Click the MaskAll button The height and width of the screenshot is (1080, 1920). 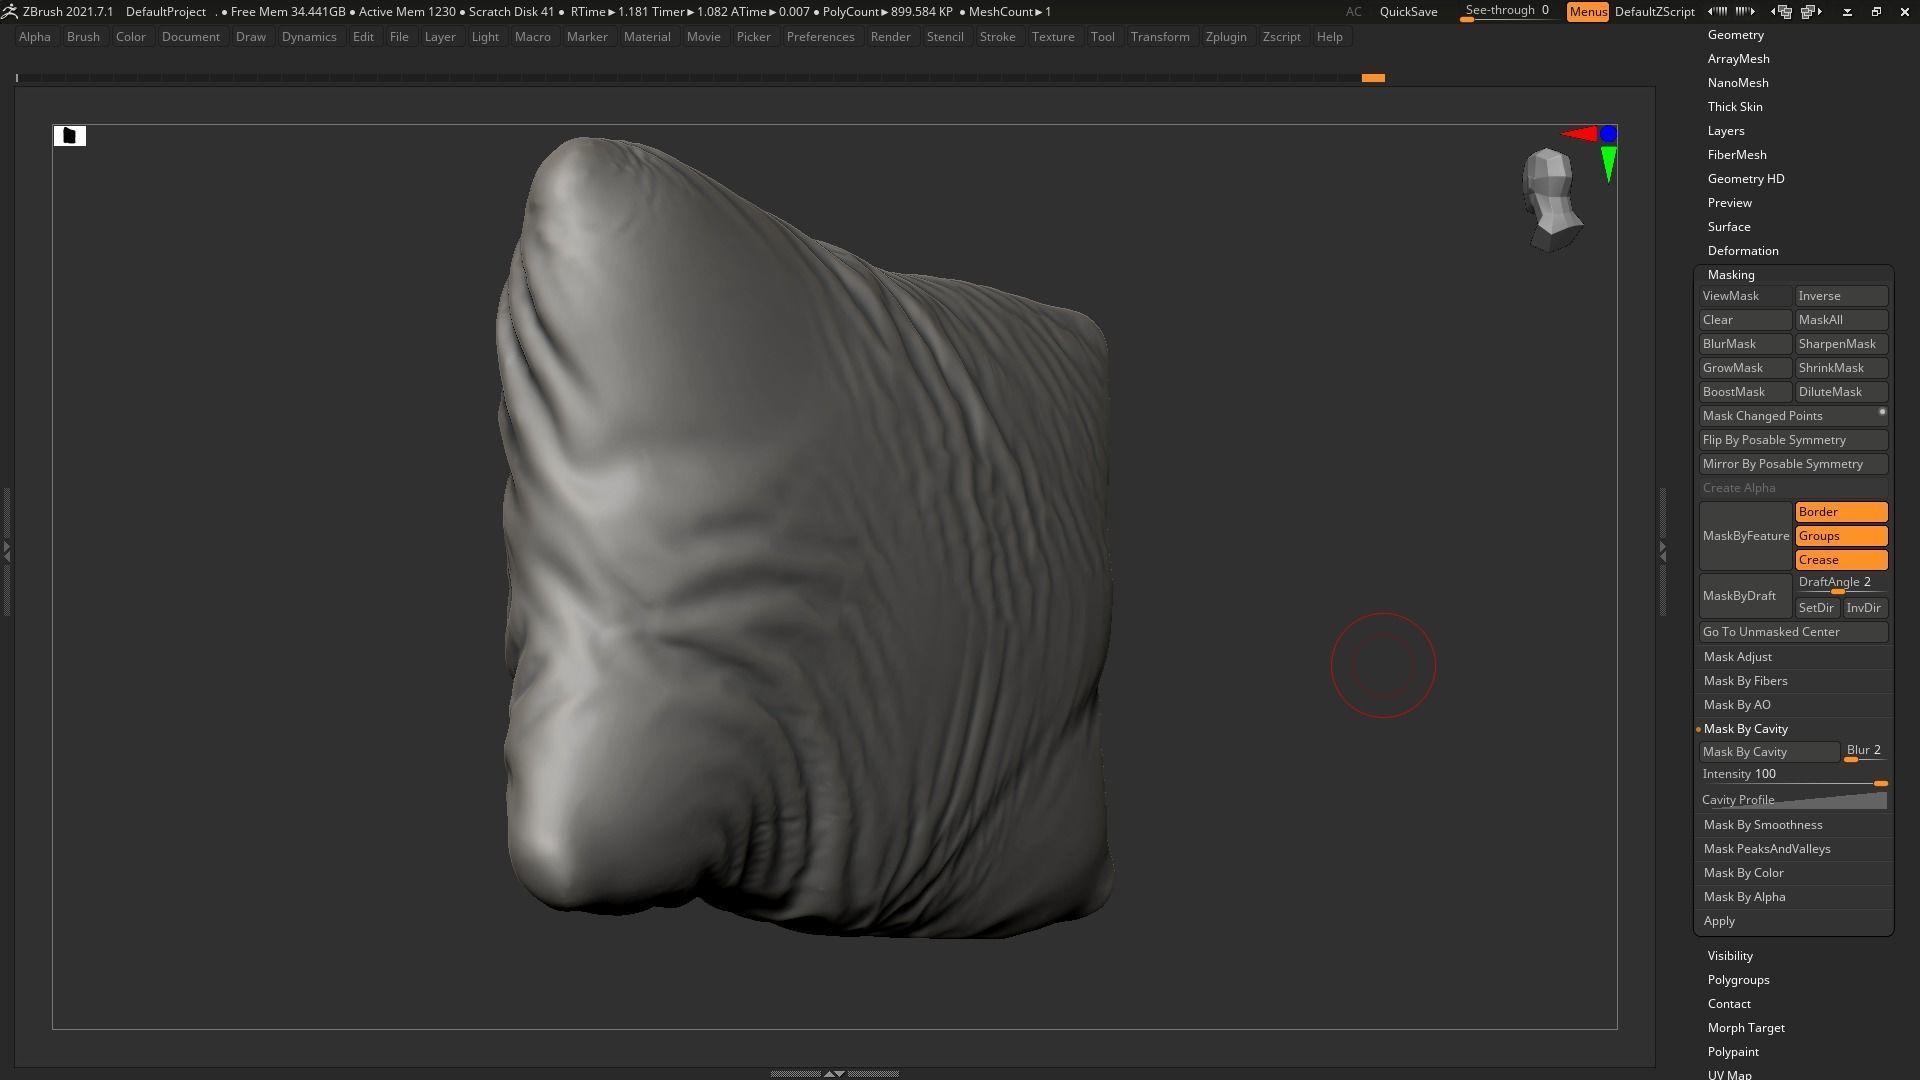1841,320
